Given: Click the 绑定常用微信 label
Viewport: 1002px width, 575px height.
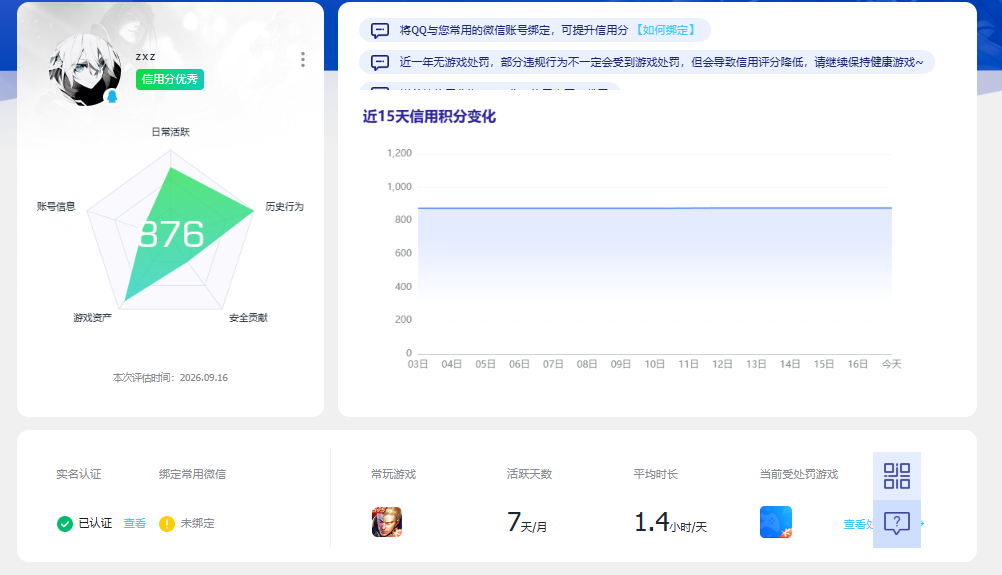Looking at the screenshot, I should (192, 474).
